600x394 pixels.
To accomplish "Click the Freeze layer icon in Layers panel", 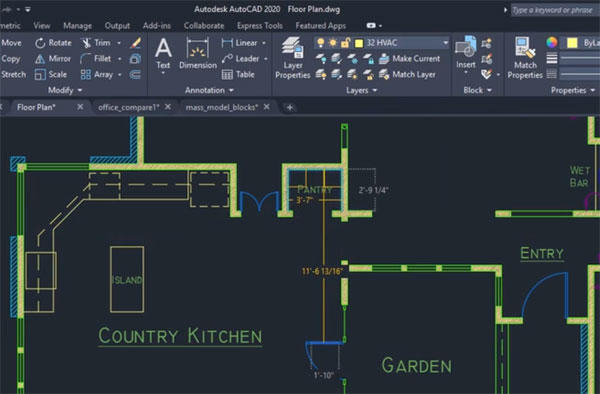I will point(352,59).
